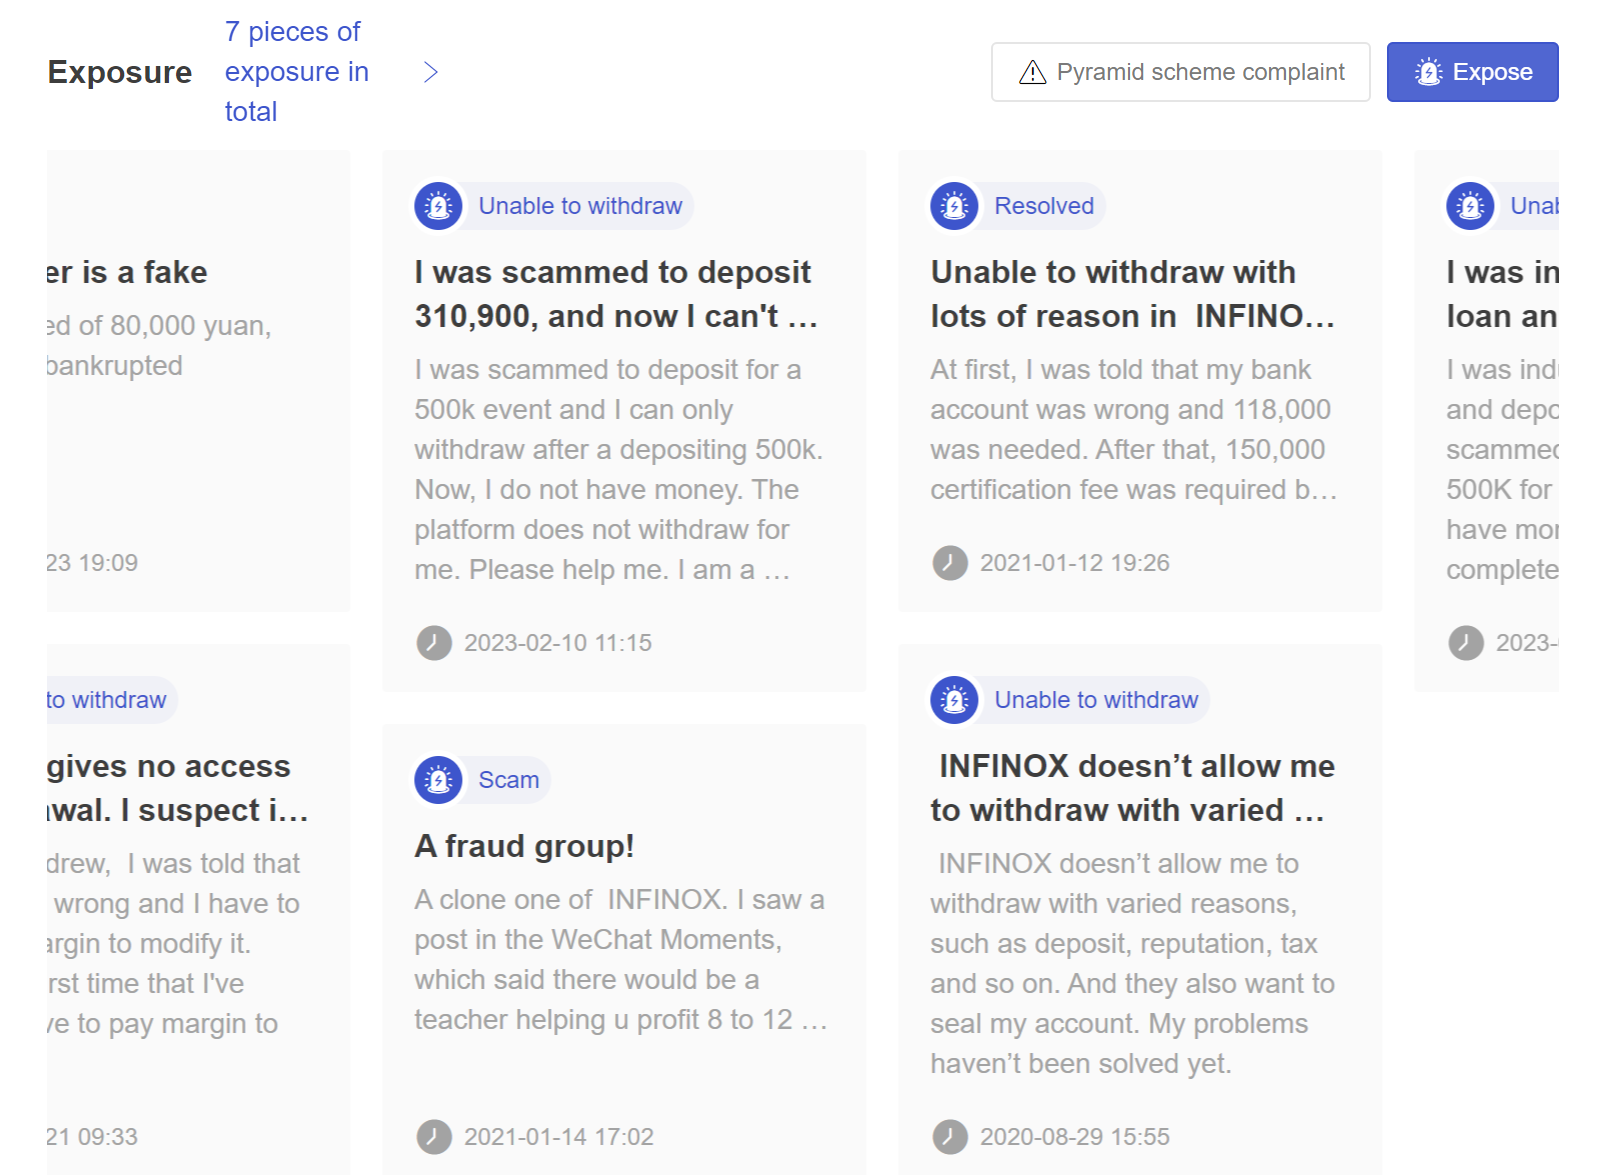Click the clock icon beside 2021-01-14 17:02
1607x1175 pixels.
point(434,1137)
